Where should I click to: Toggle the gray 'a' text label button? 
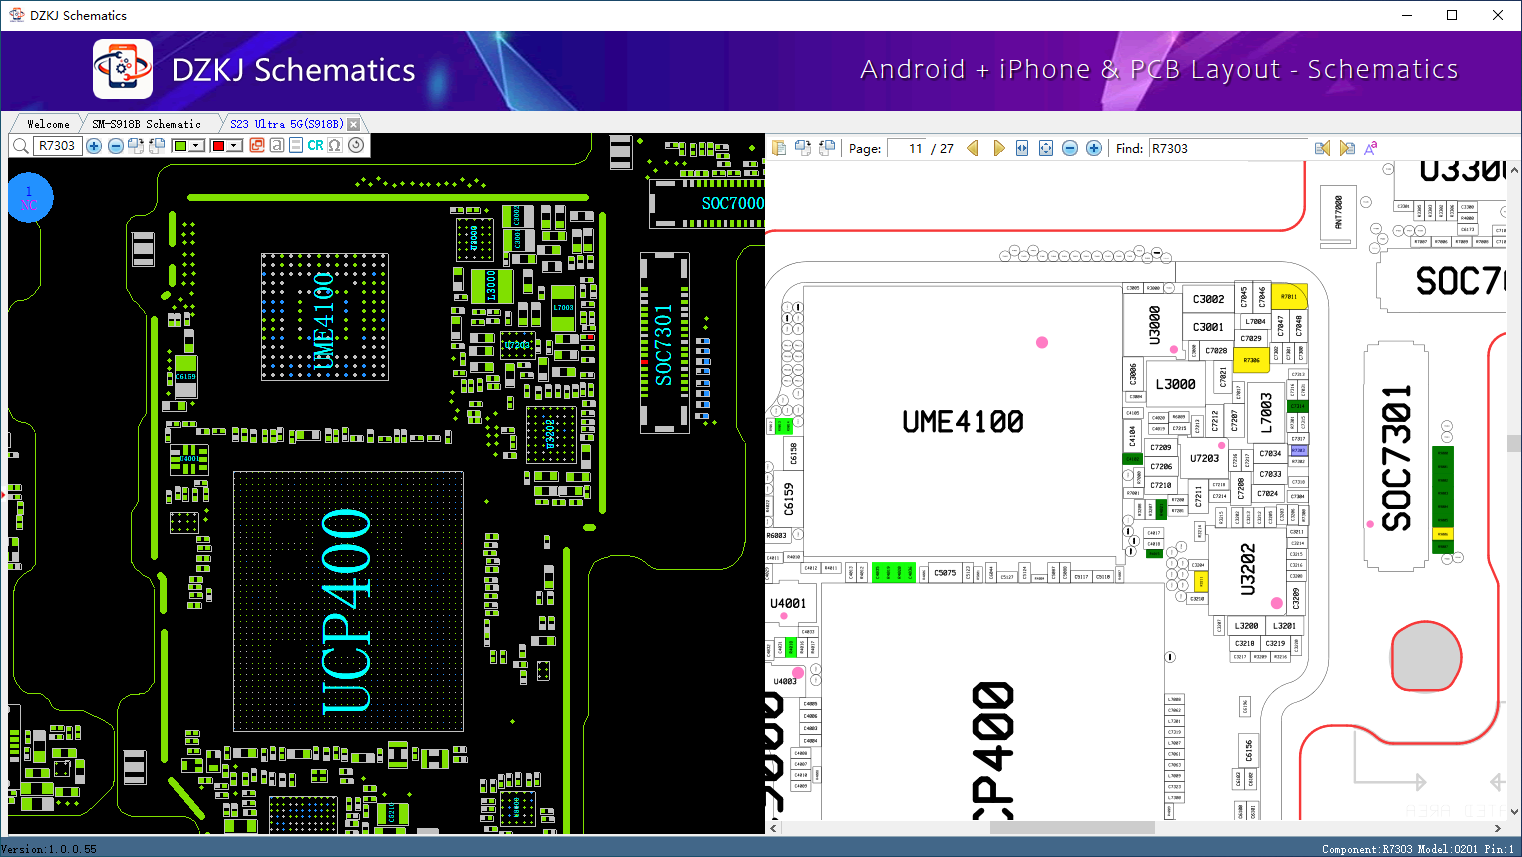[x=277, y=146]
